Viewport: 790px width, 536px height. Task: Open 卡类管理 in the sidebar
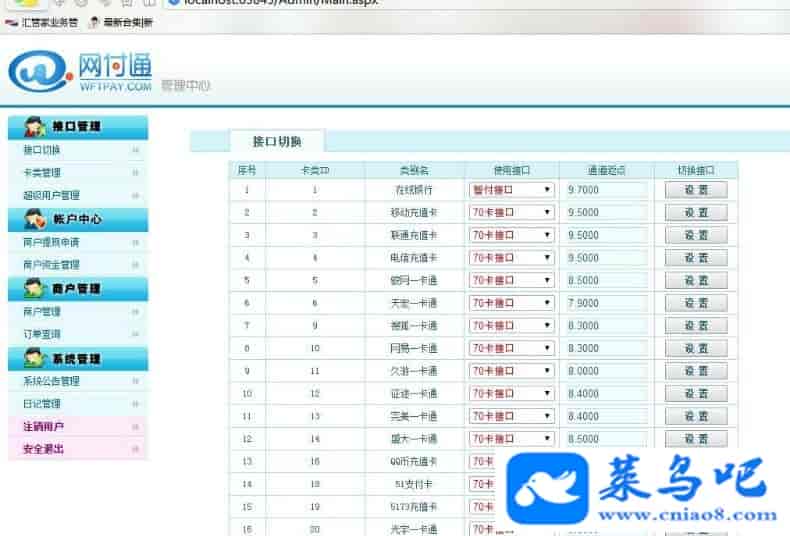click(42, 173)
